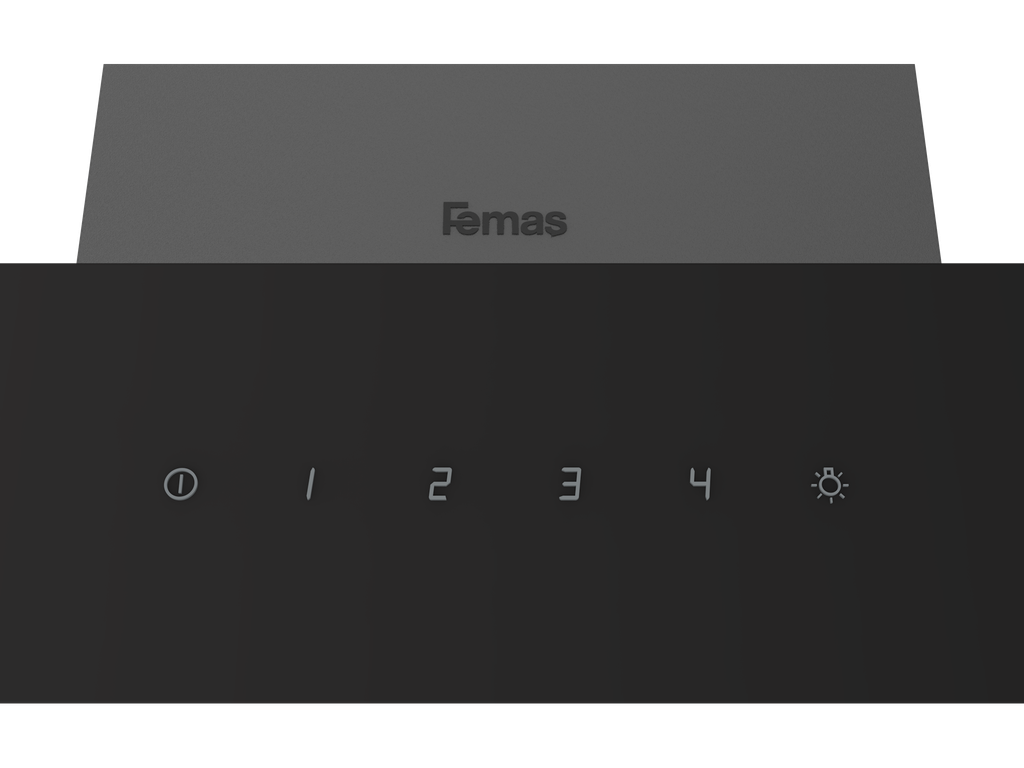Screen dimensions: 1024x768
Task: Select fan speed 2 on the panel
Action: [x=440, y=484]
